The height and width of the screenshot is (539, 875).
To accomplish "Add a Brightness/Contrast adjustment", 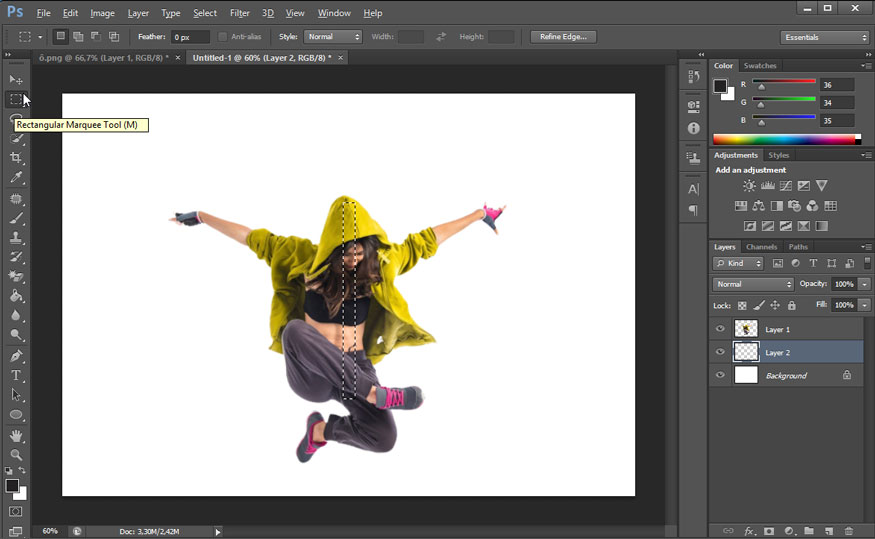I will pos(749,186).
